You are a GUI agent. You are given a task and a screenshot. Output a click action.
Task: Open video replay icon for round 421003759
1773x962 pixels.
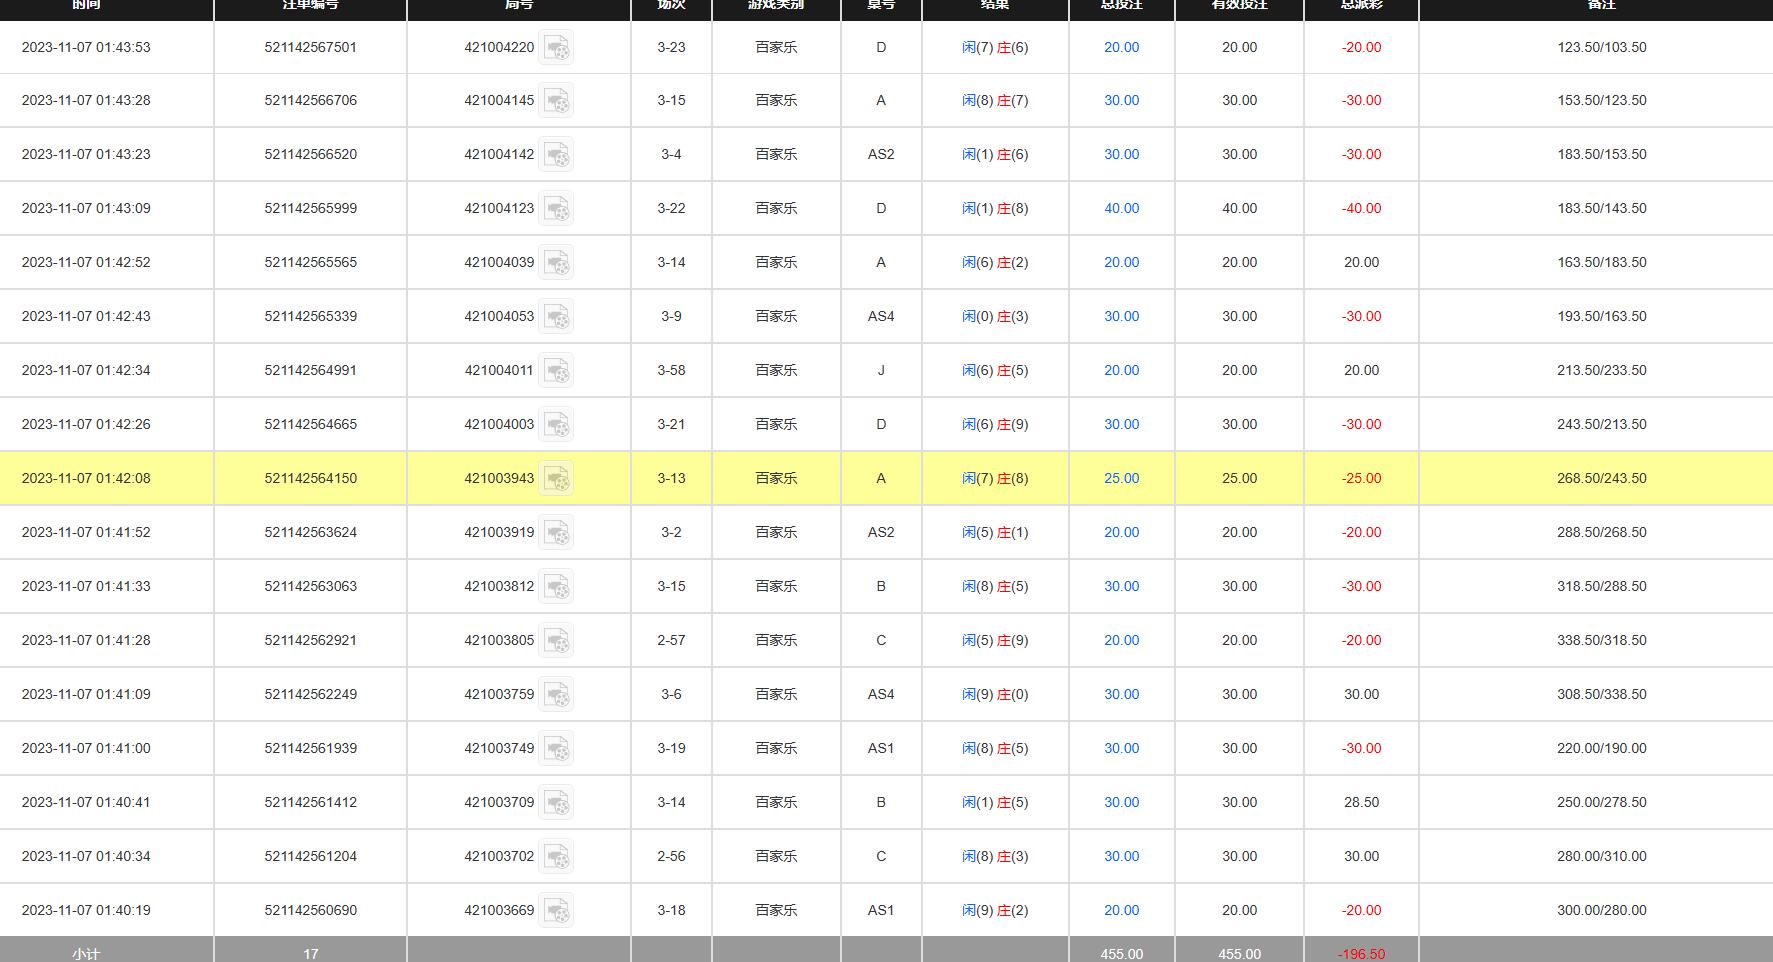pyautogui.click(x=556, y=695)
